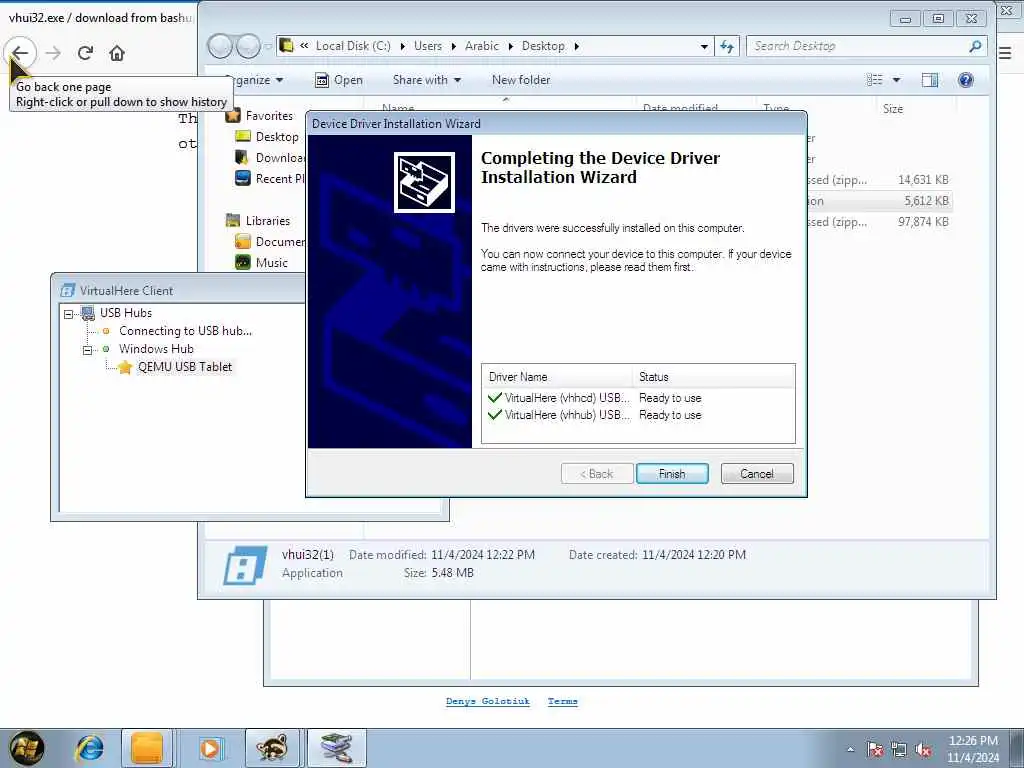Open Windows Media Player from taskbar
Image resolution: width=1024 pixels, height=768 pixels.
tap(210, 748)
